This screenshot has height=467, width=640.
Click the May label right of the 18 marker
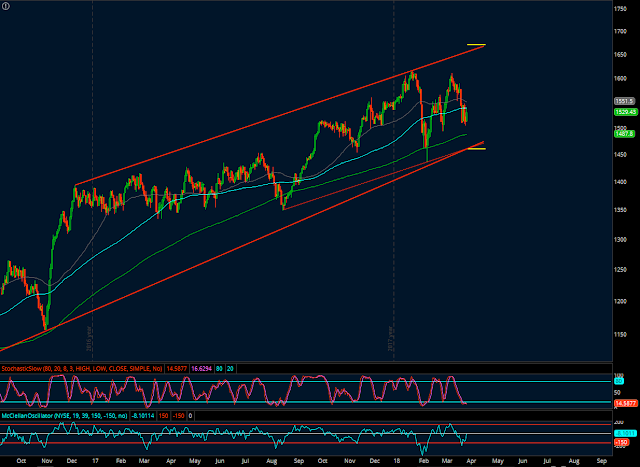[x=498, y=461]
